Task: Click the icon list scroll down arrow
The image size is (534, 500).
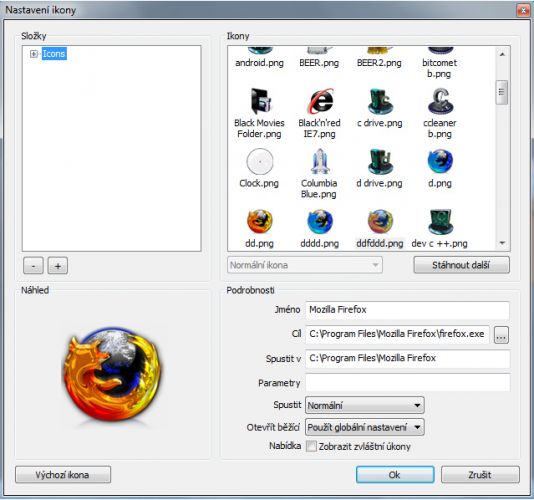Action: tap(502, 243)
